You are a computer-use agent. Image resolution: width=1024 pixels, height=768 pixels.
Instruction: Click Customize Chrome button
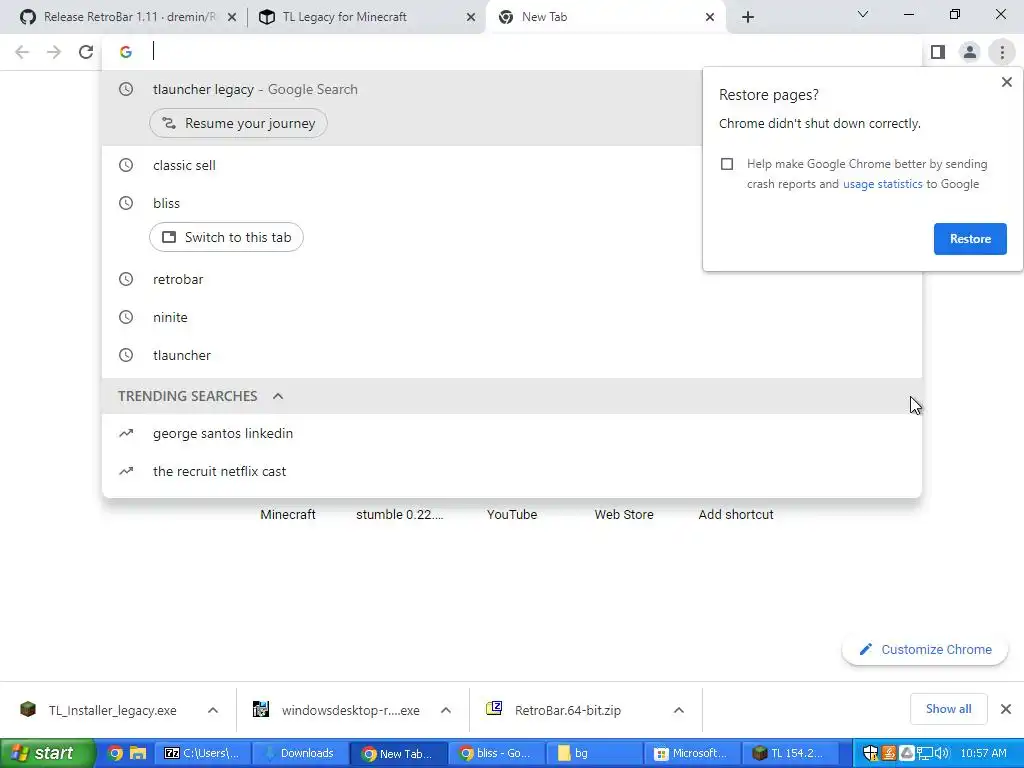click(x=925, y=650)
